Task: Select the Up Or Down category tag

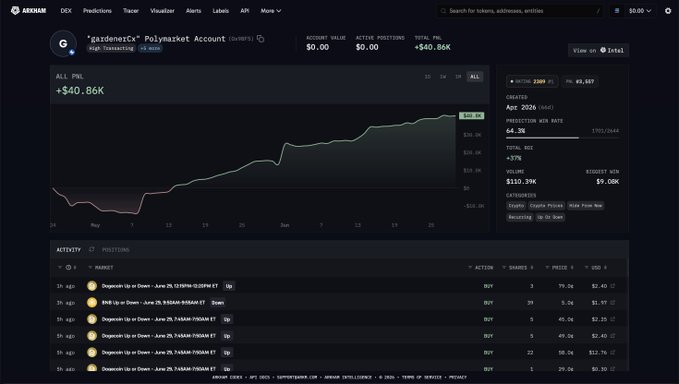Action: [550, 217]
